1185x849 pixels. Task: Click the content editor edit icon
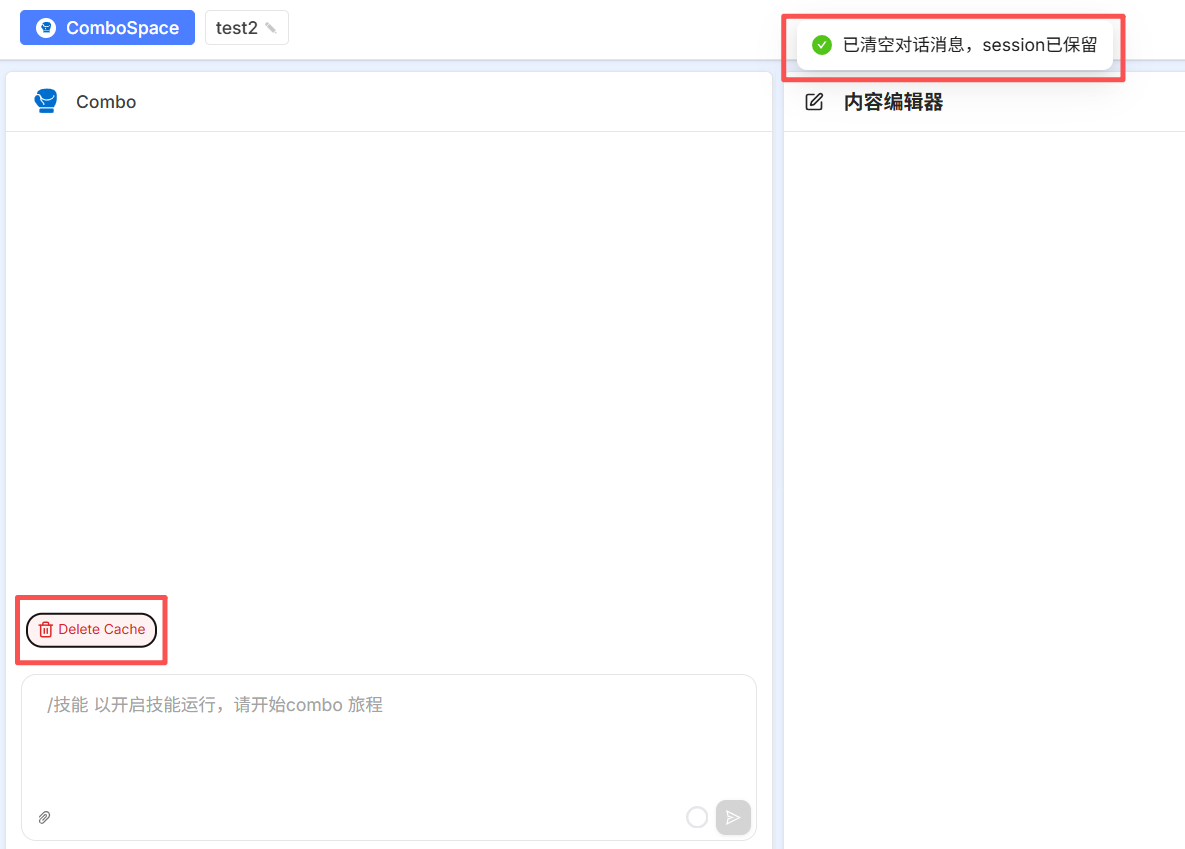pyautogui.click(x=814, y=102)
